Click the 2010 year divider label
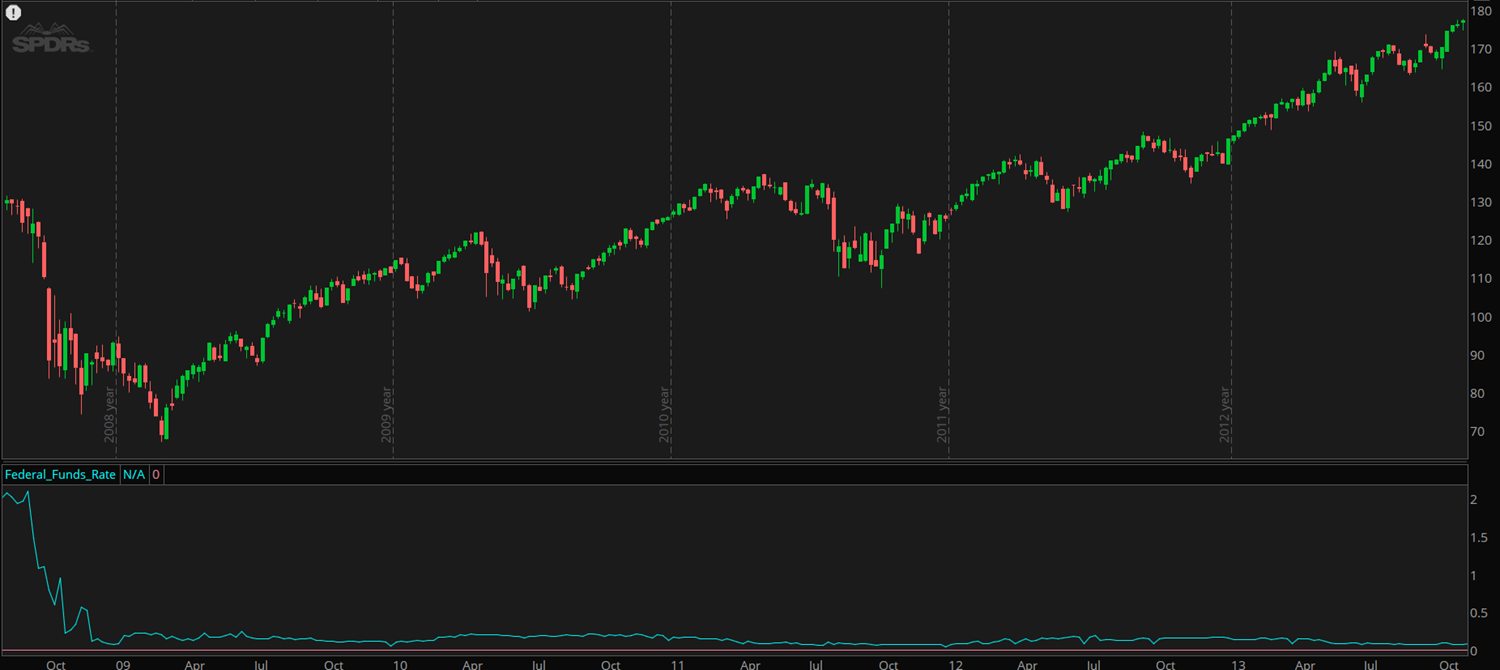Screen dimensions: 1500x670 (x=664, y=415)
